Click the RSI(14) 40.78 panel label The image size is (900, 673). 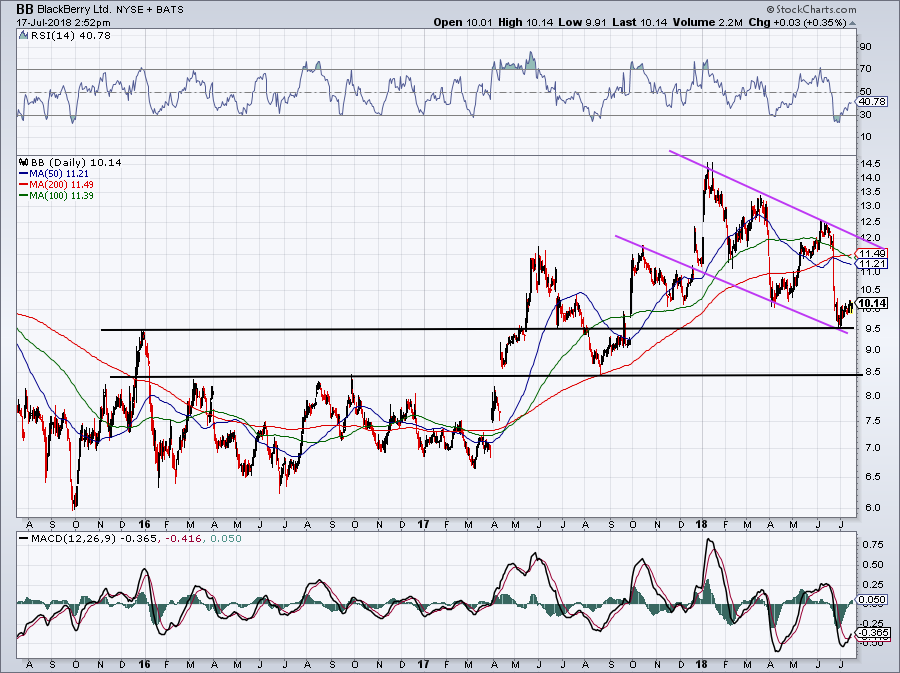70,36
